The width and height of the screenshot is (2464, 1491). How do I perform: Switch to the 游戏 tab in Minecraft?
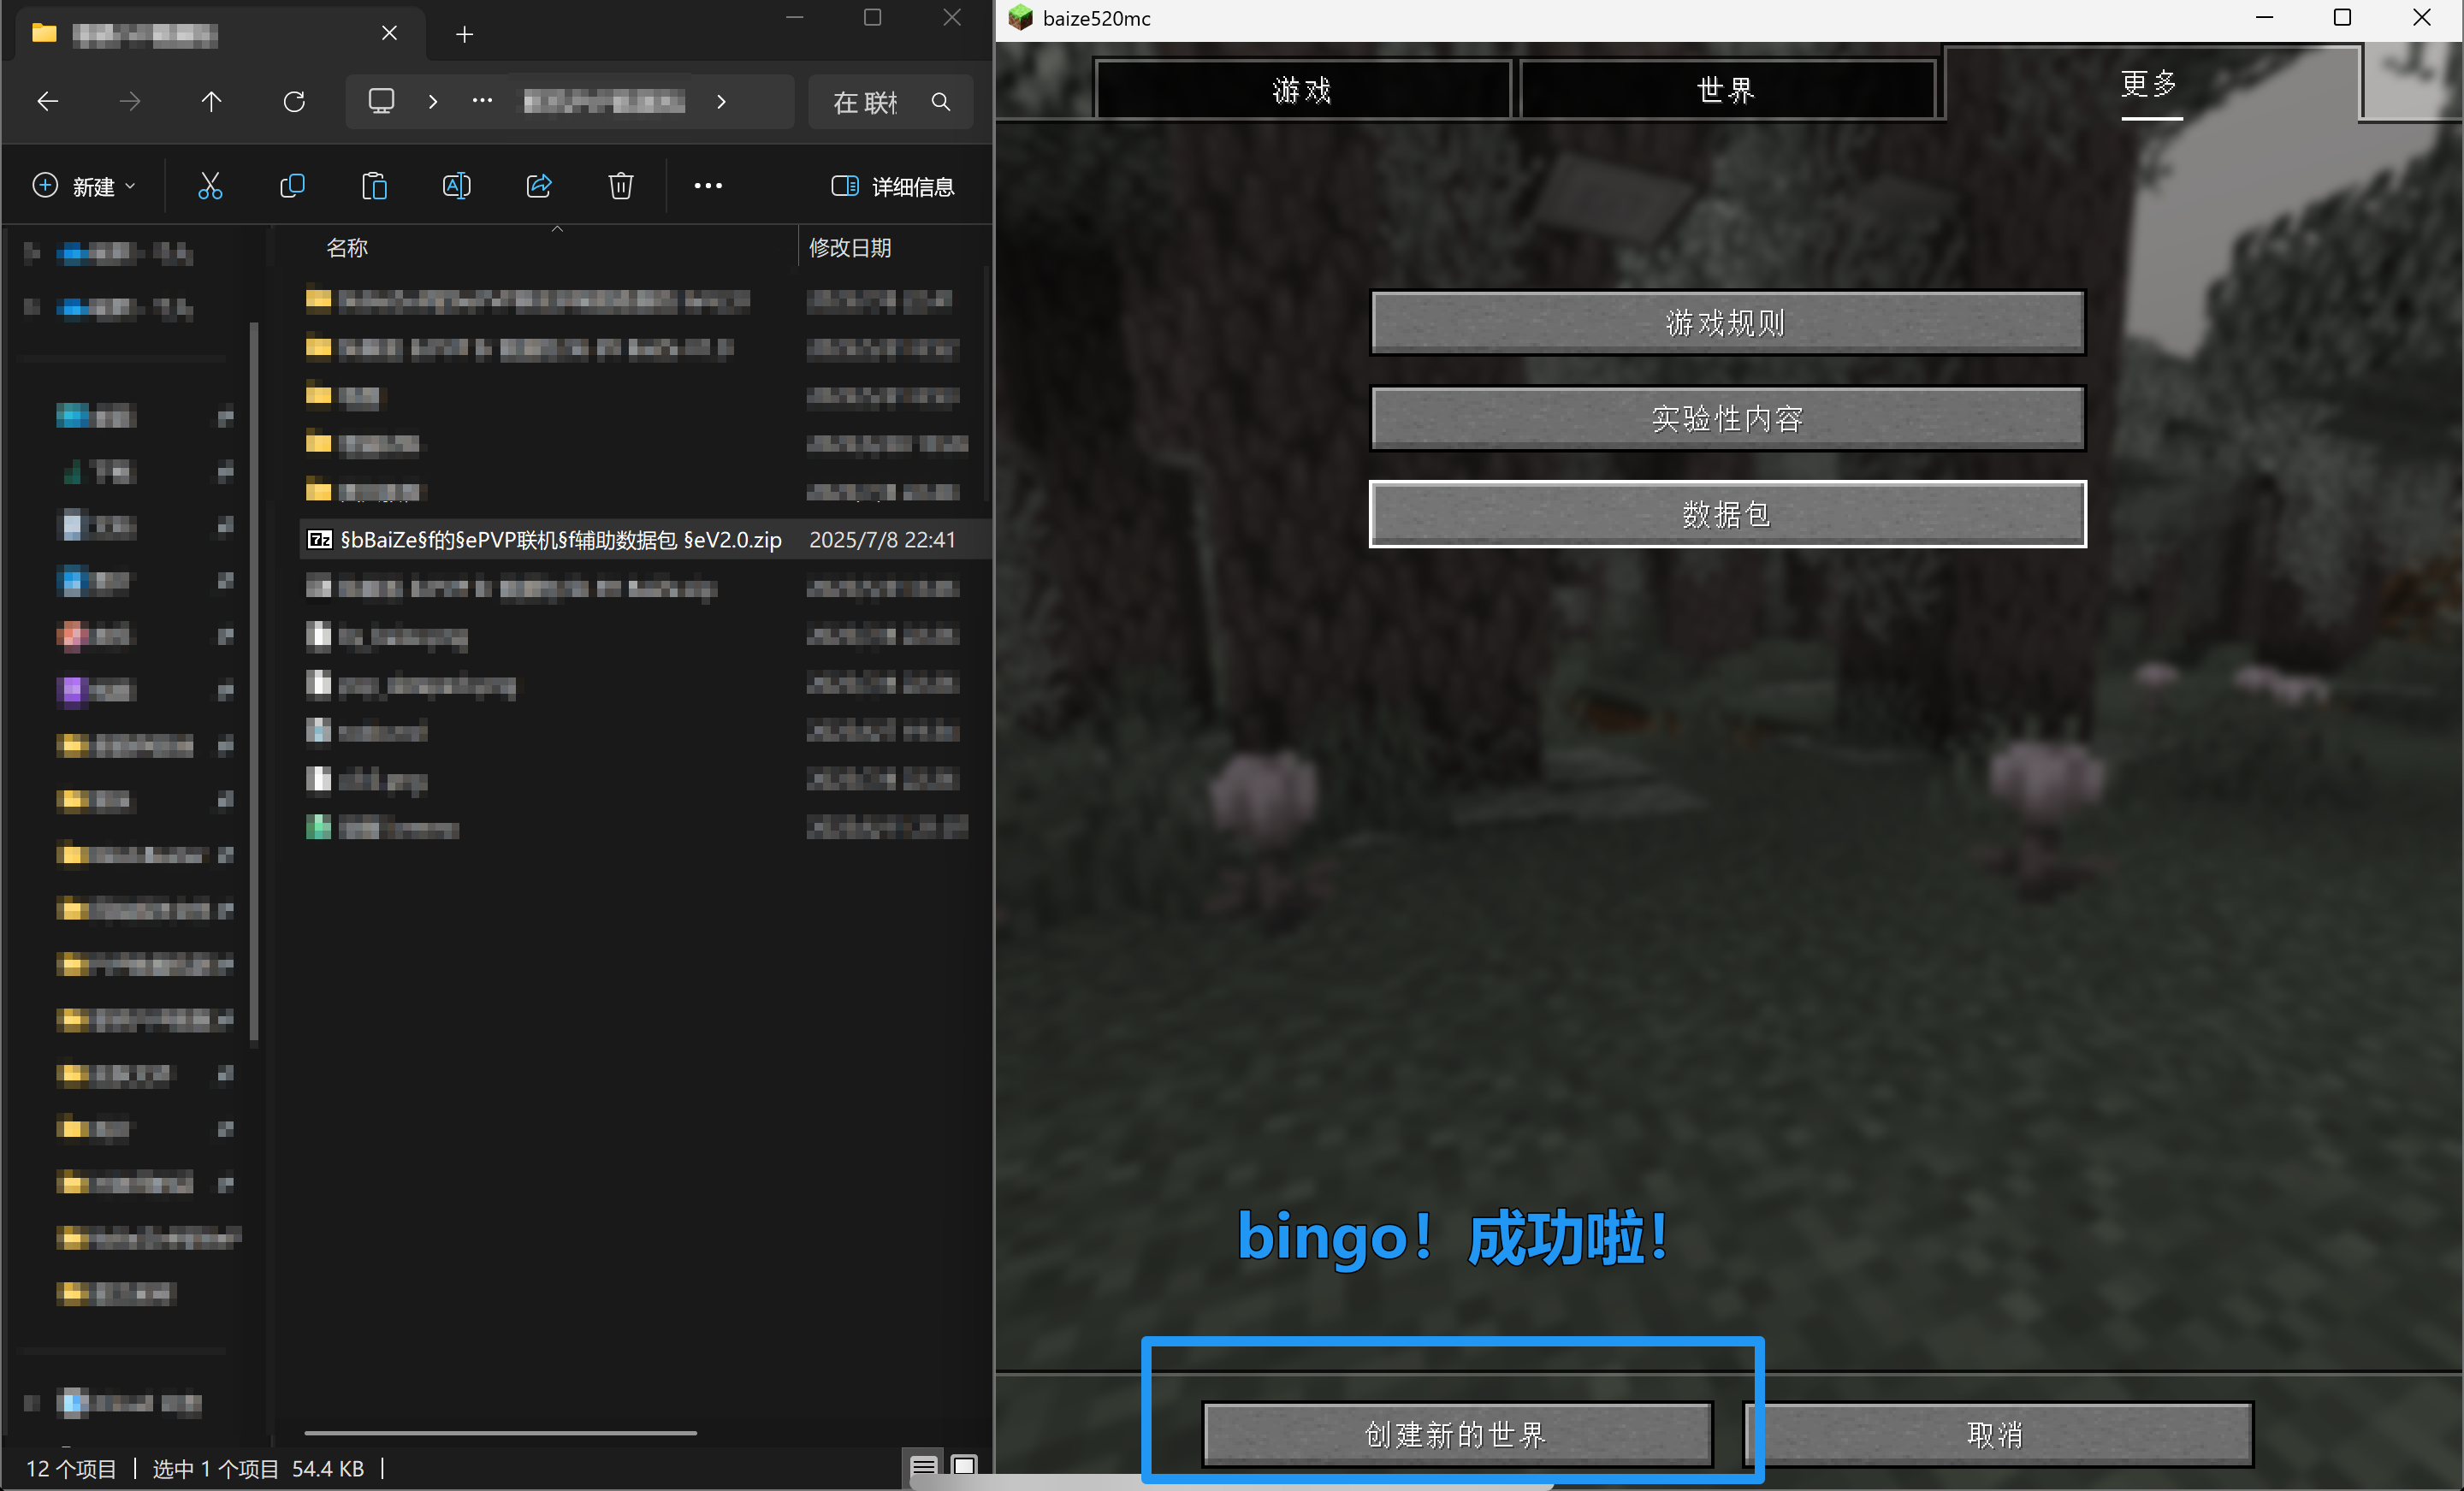coord(1302,90)
